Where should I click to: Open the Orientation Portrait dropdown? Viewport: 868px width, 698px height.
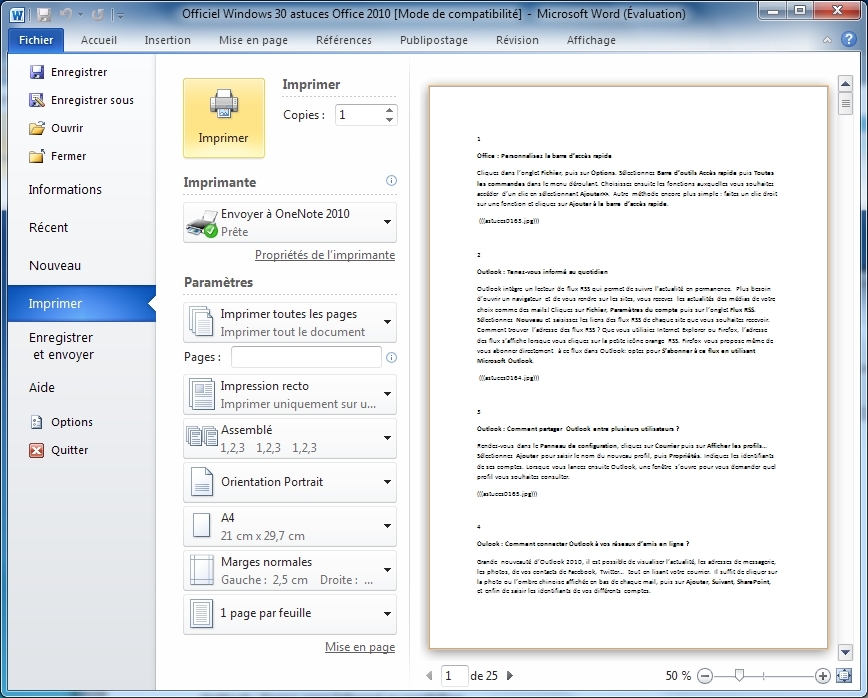290,482
